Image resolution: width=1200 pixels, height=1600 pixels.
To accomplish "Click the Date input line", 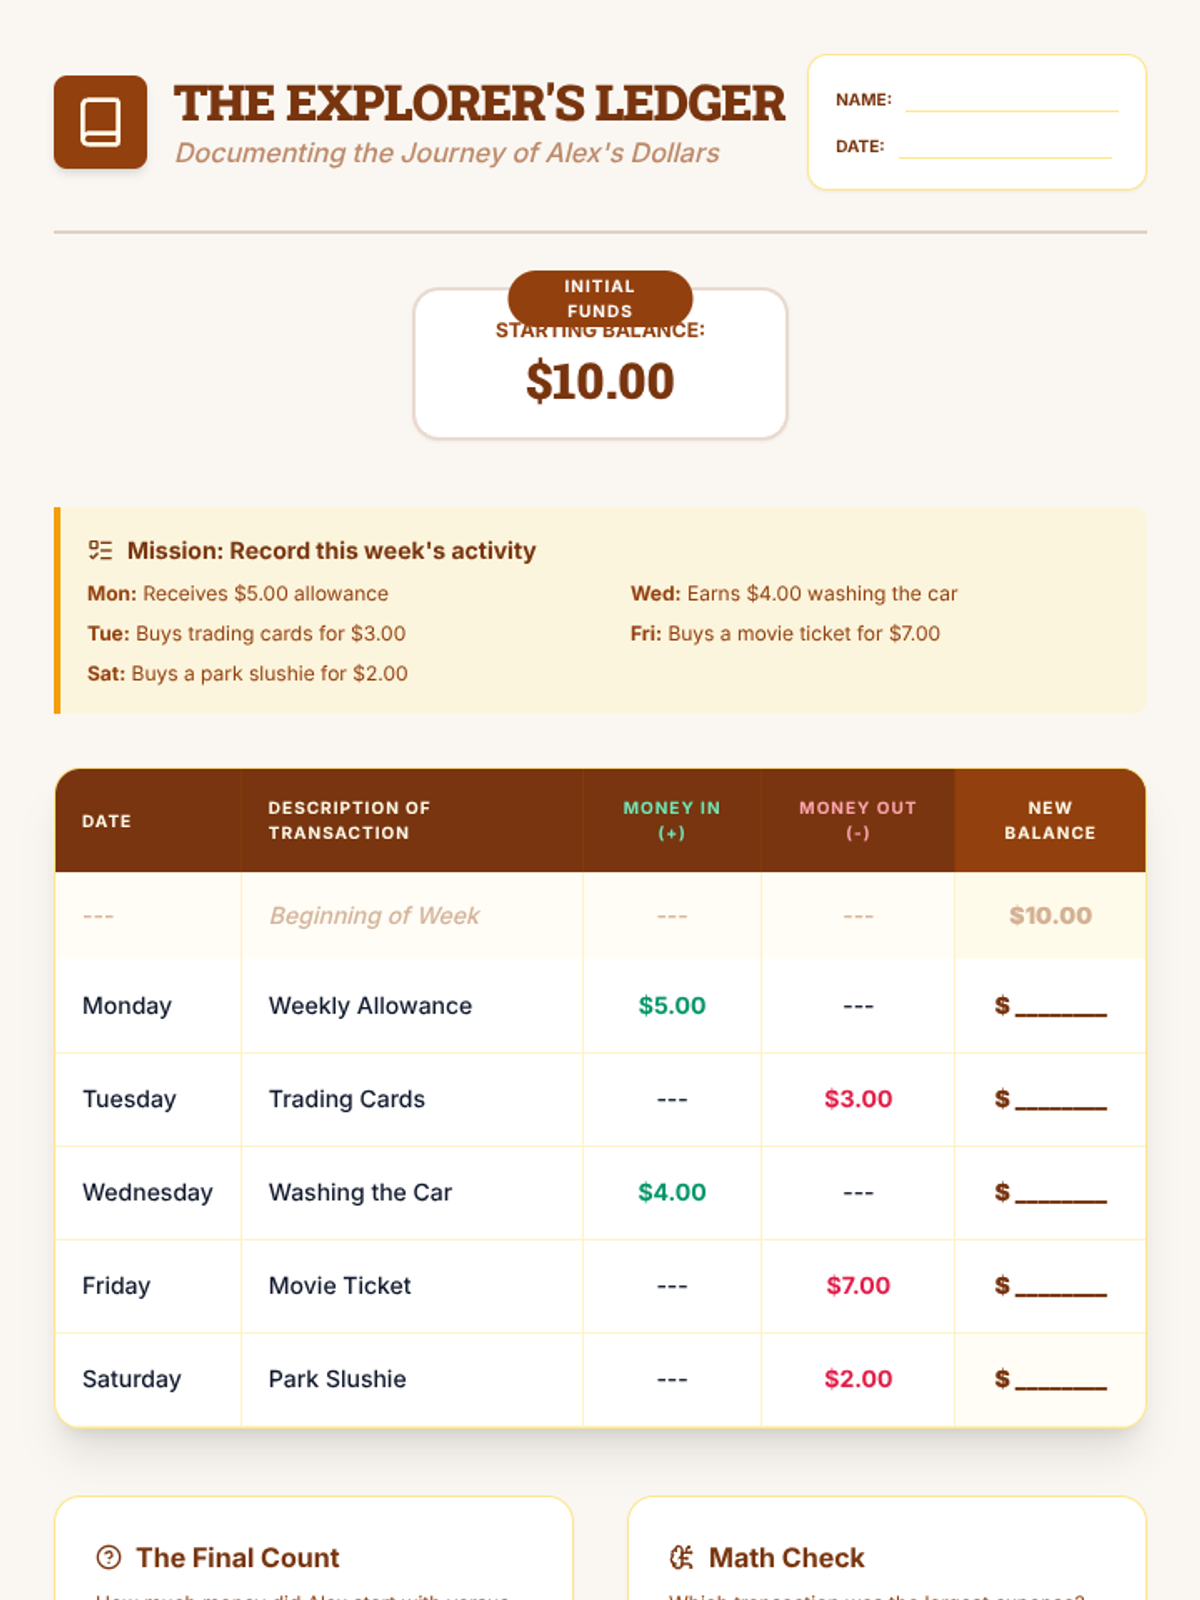I will pyautogui.click(x=1004, y=147).
